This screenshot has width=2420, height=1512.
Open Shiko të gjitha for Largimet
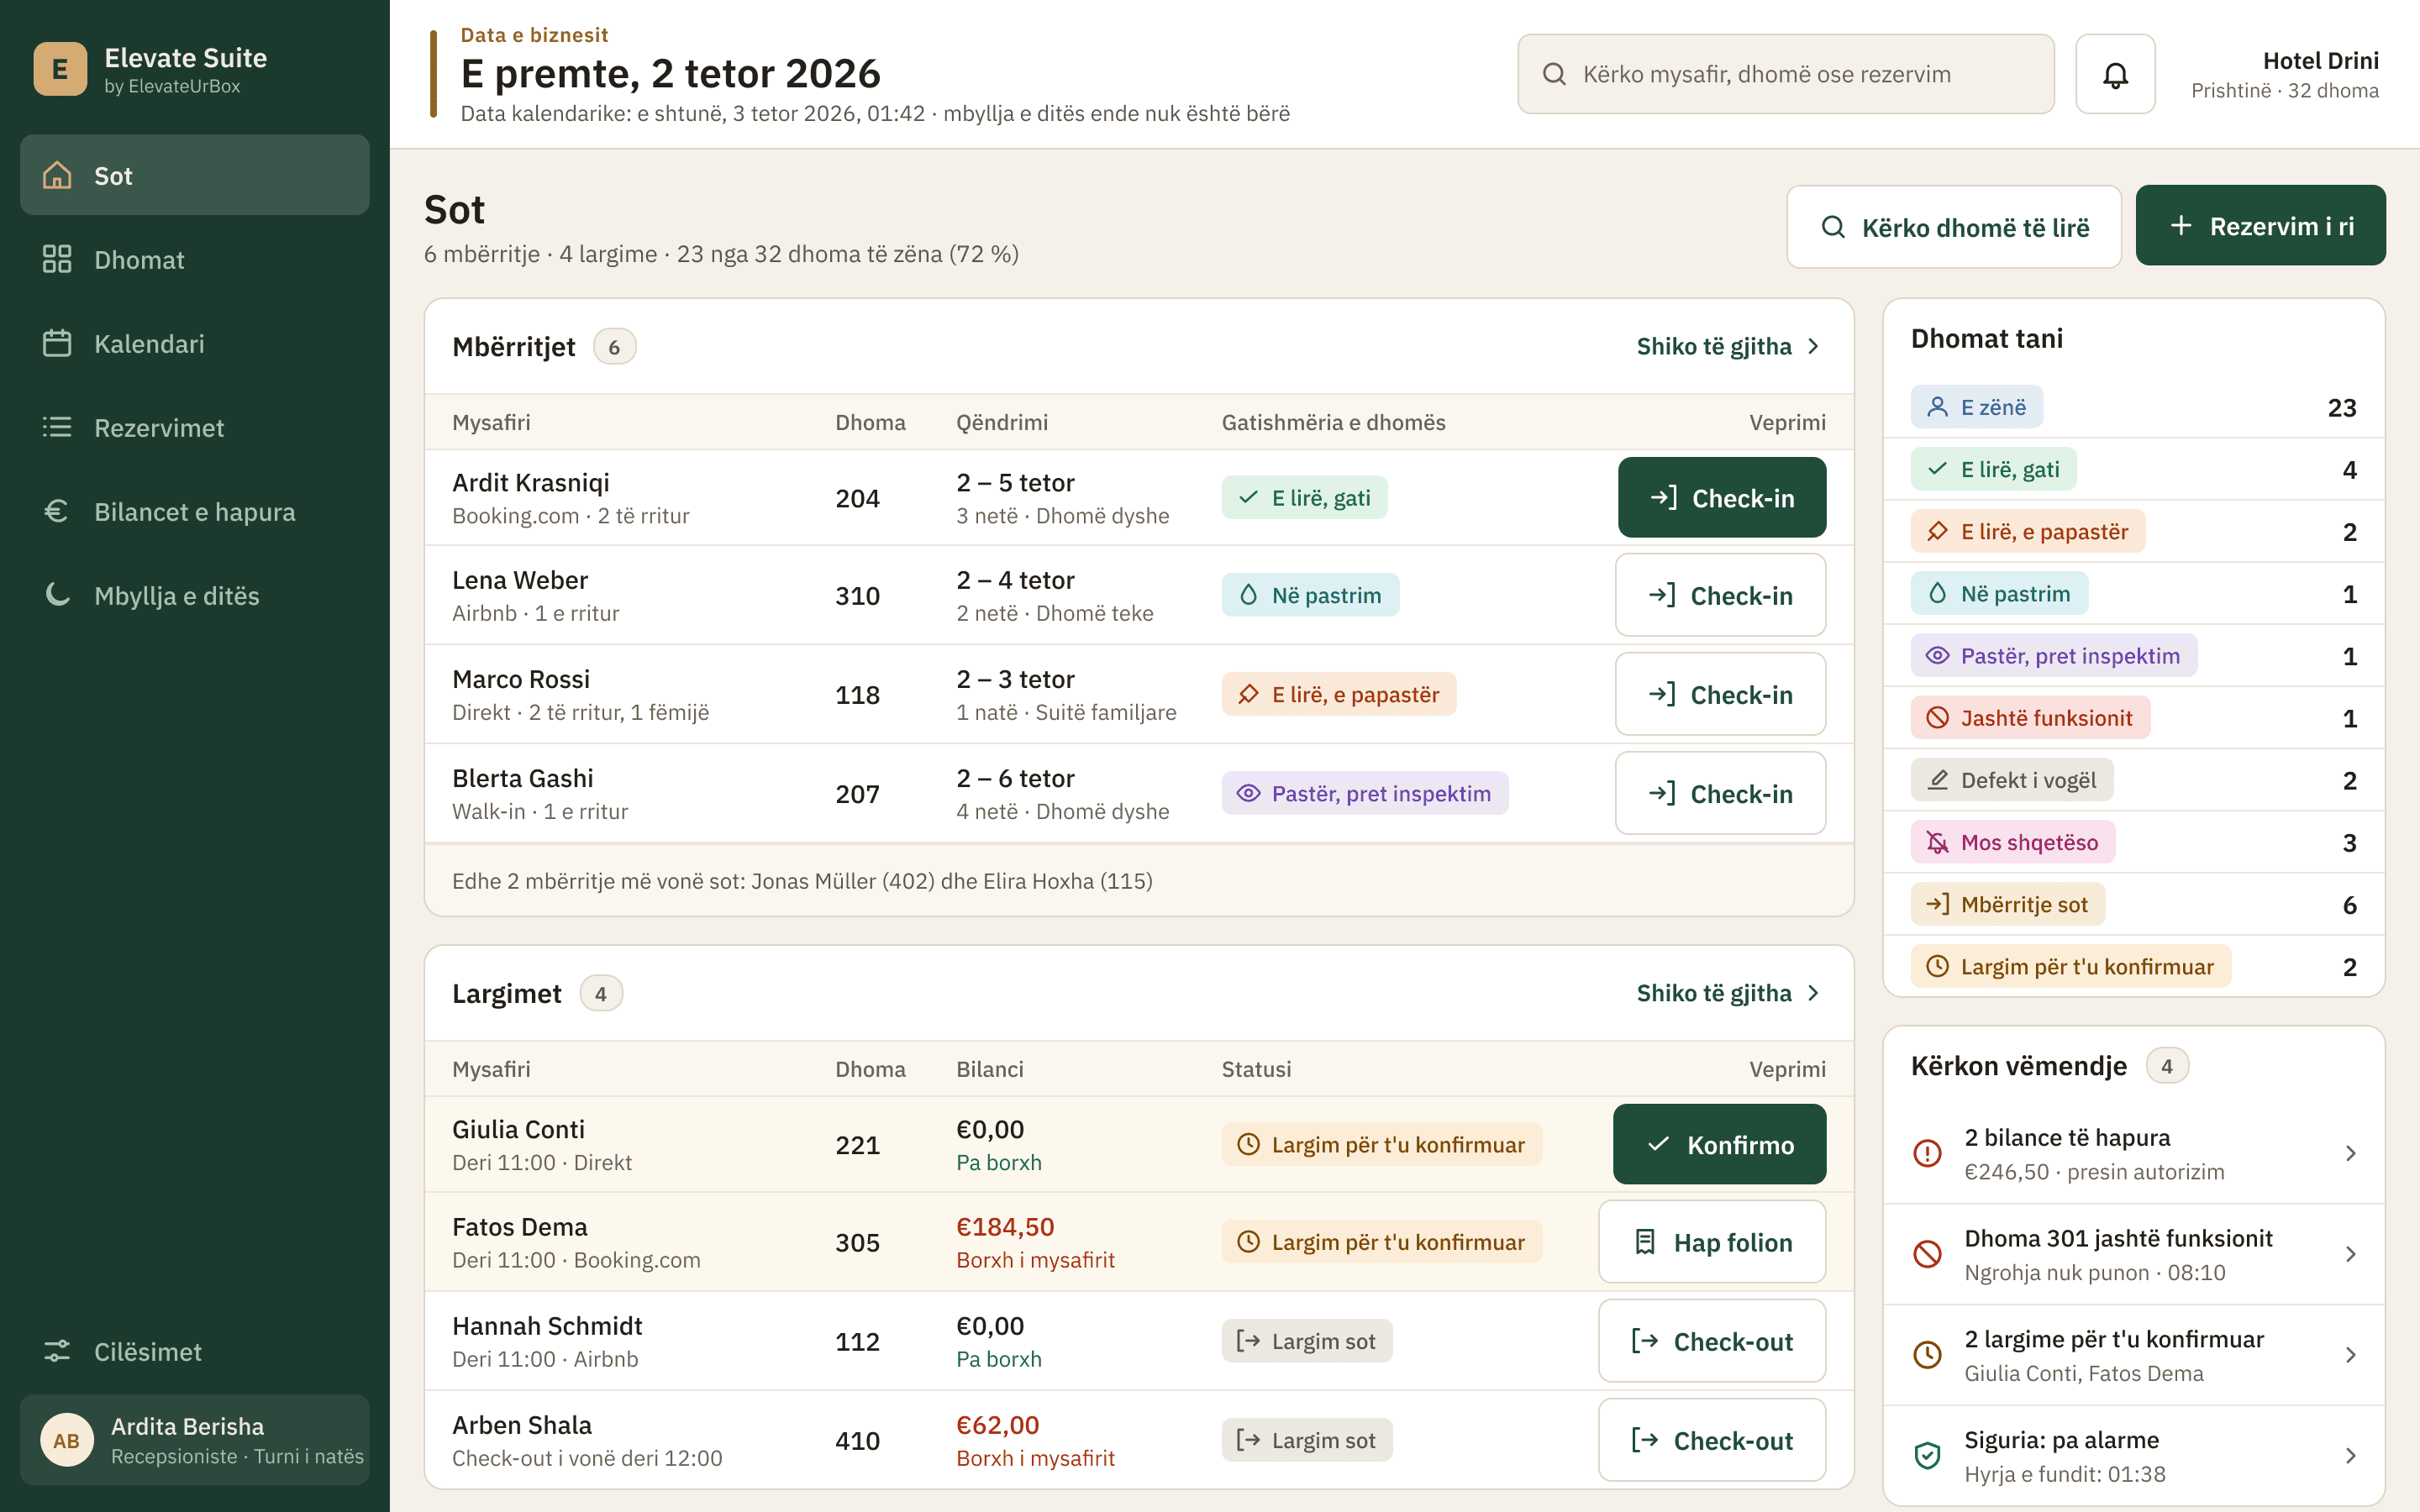click(1729, 993)
